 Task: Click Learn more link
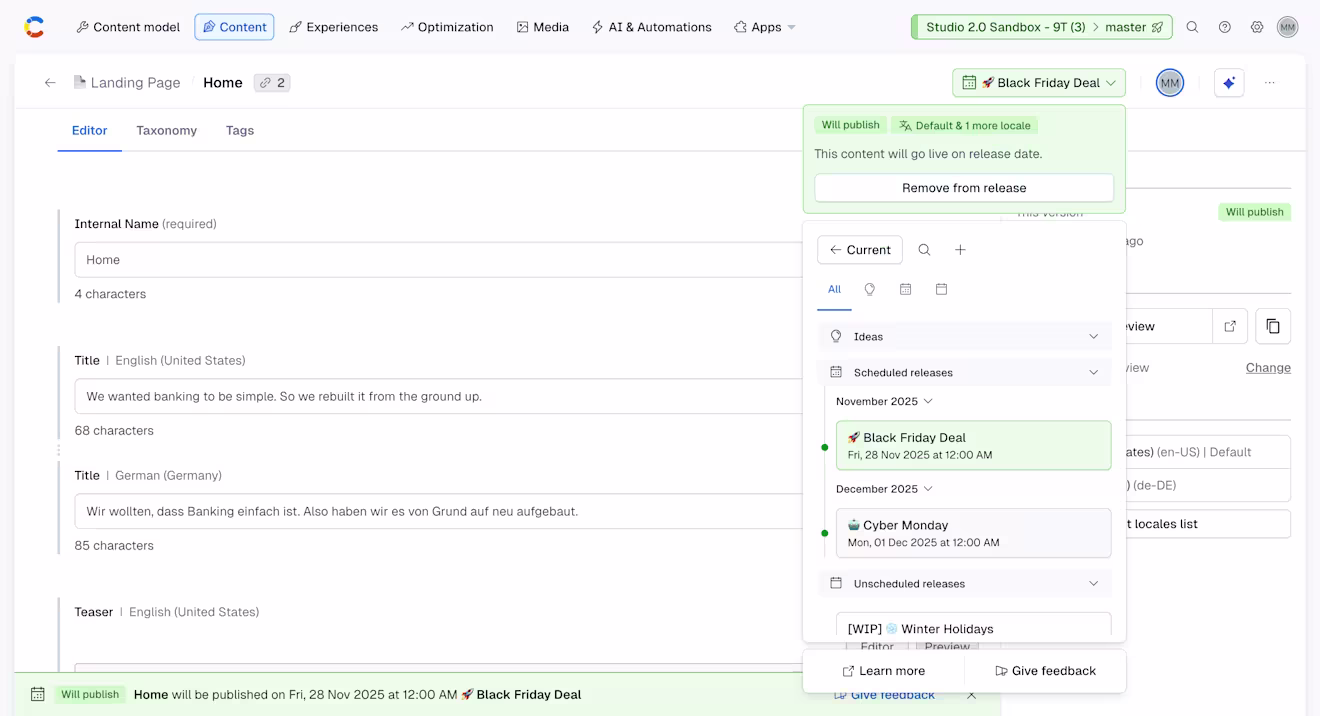click(x=884, y=672)
